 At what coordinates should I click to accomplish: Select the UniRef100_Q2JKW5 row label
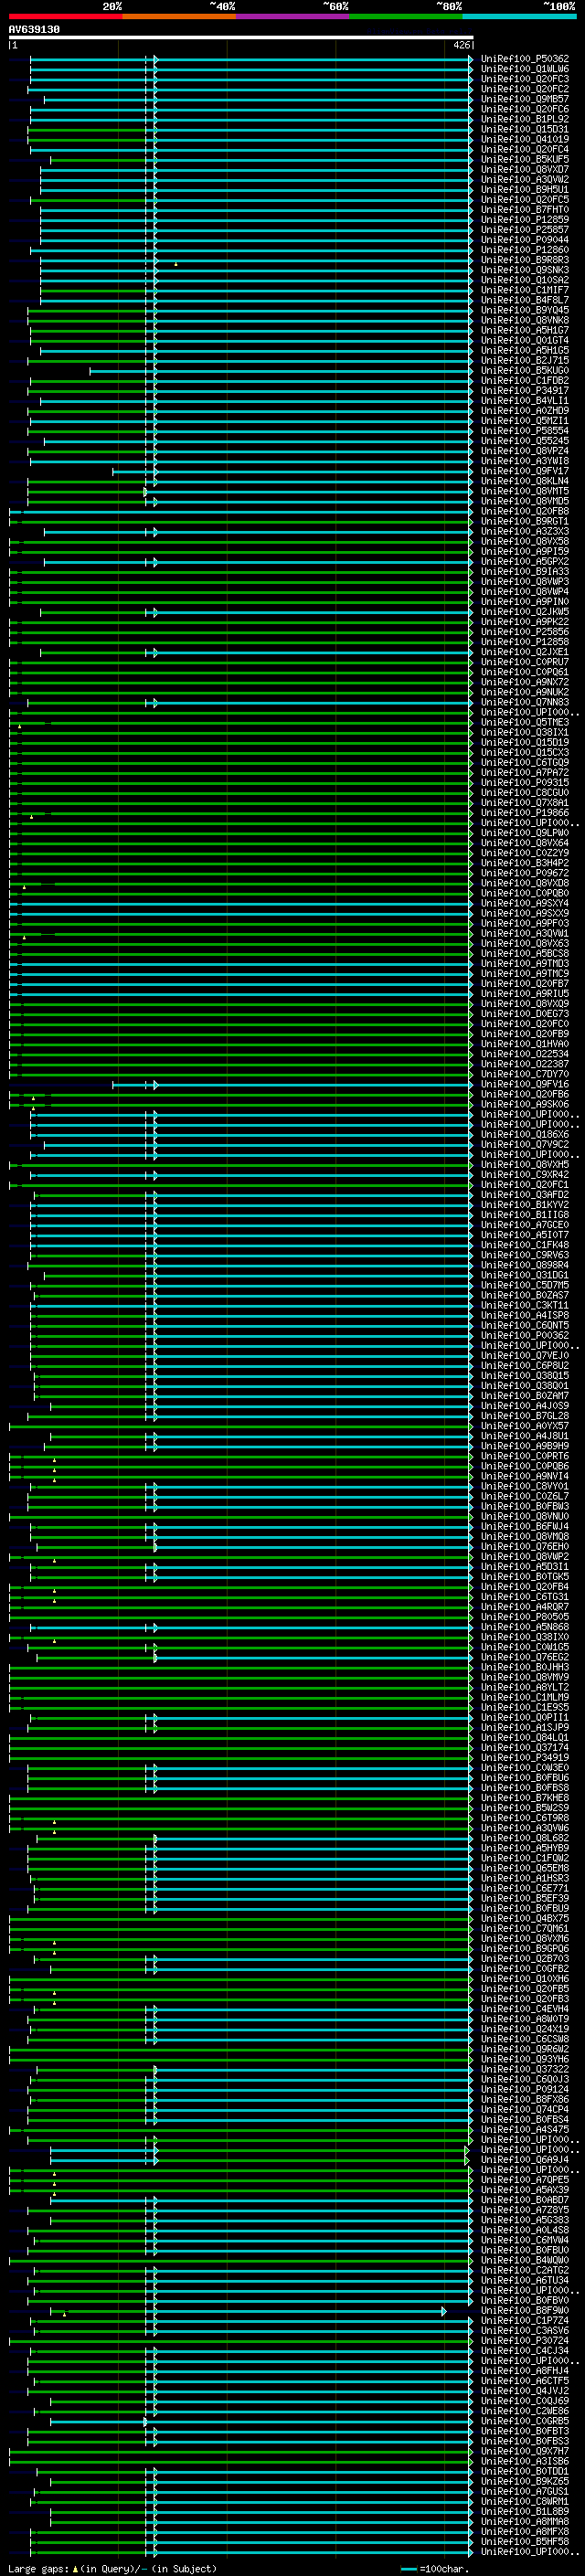pyautogui.click(x=525, y=612)
